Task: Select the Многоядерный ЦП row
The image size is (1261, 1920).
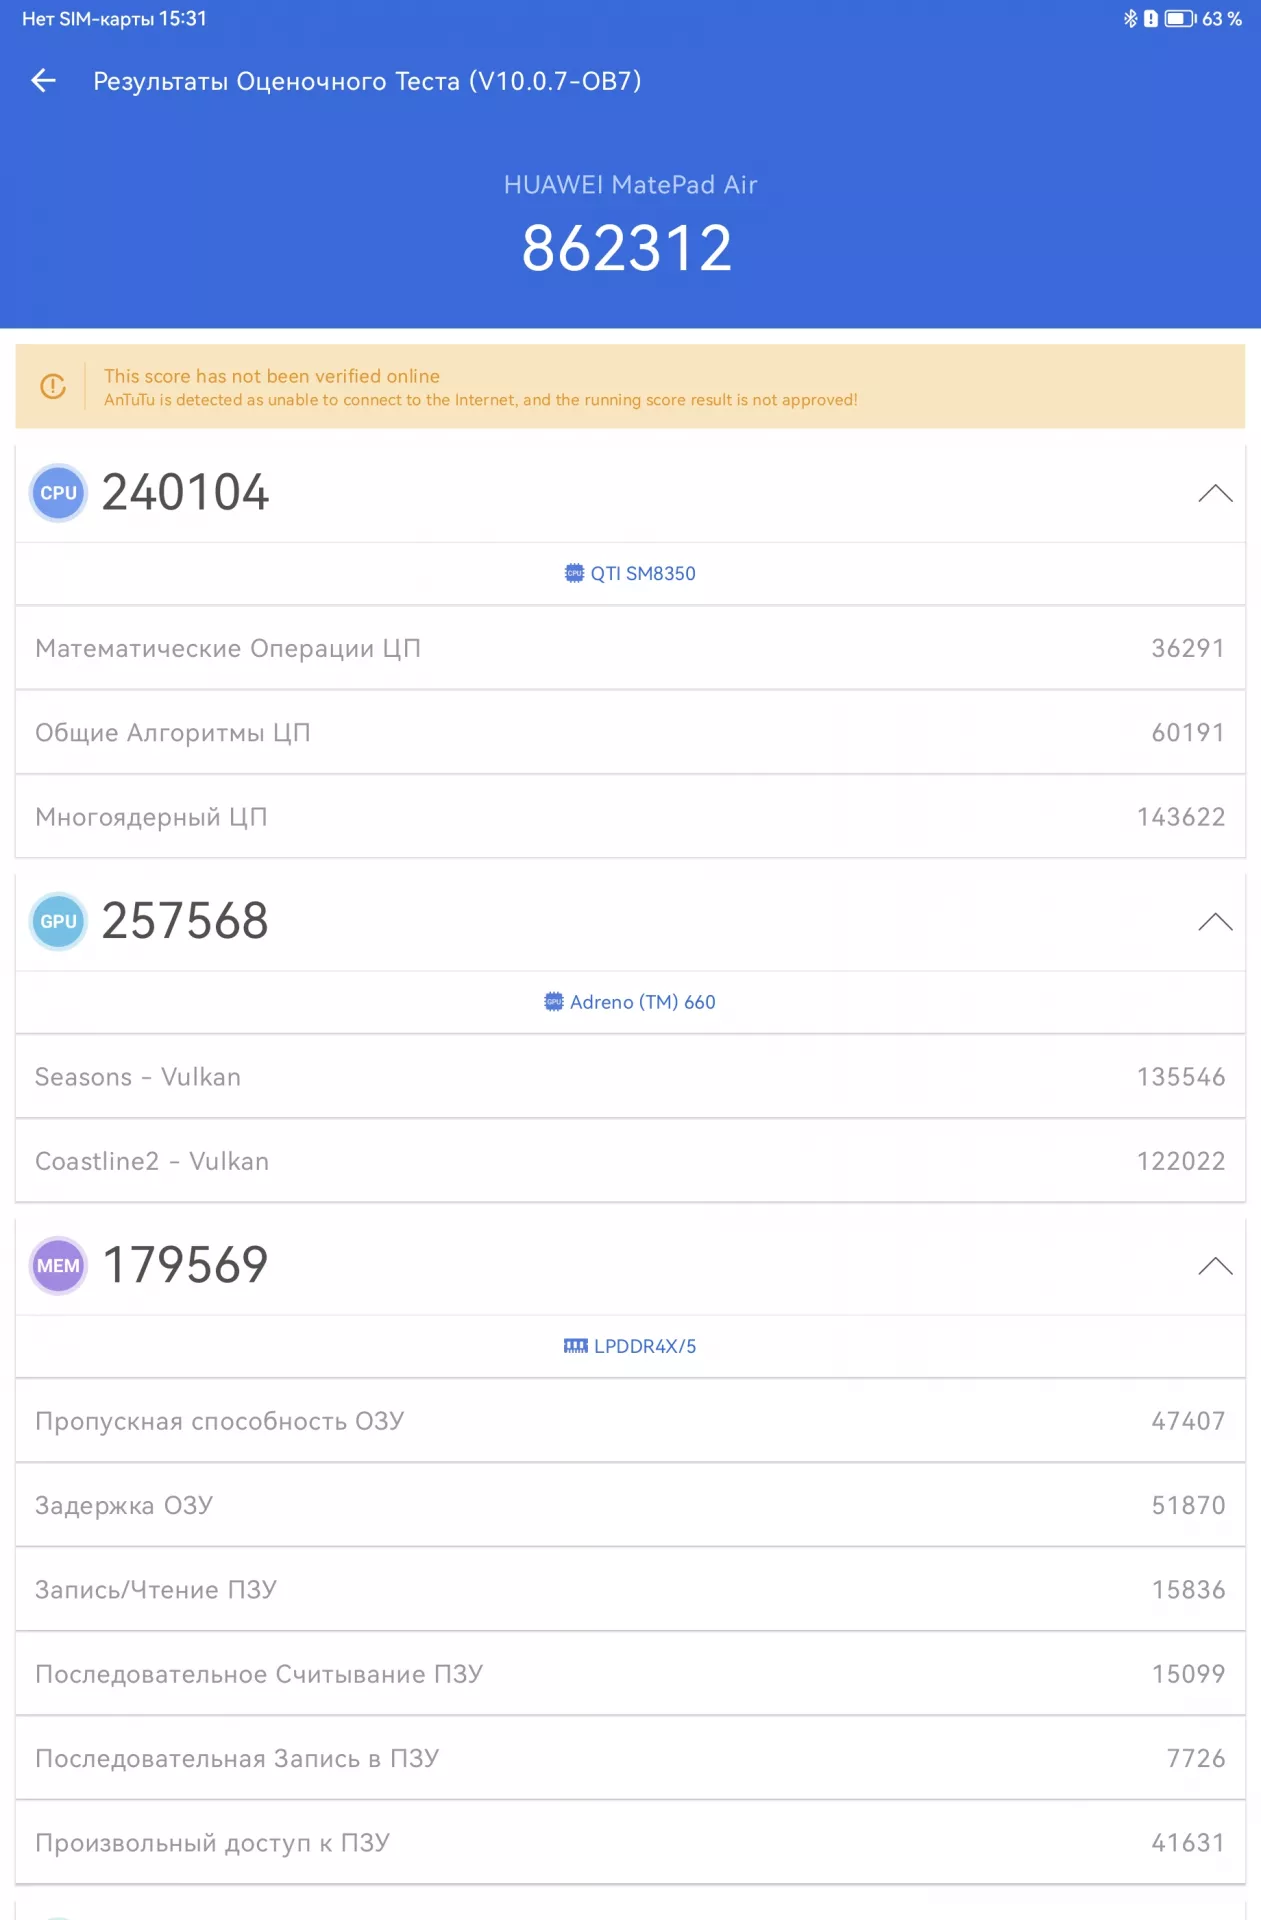Action: pyautogui.click(x=630, y=816)
